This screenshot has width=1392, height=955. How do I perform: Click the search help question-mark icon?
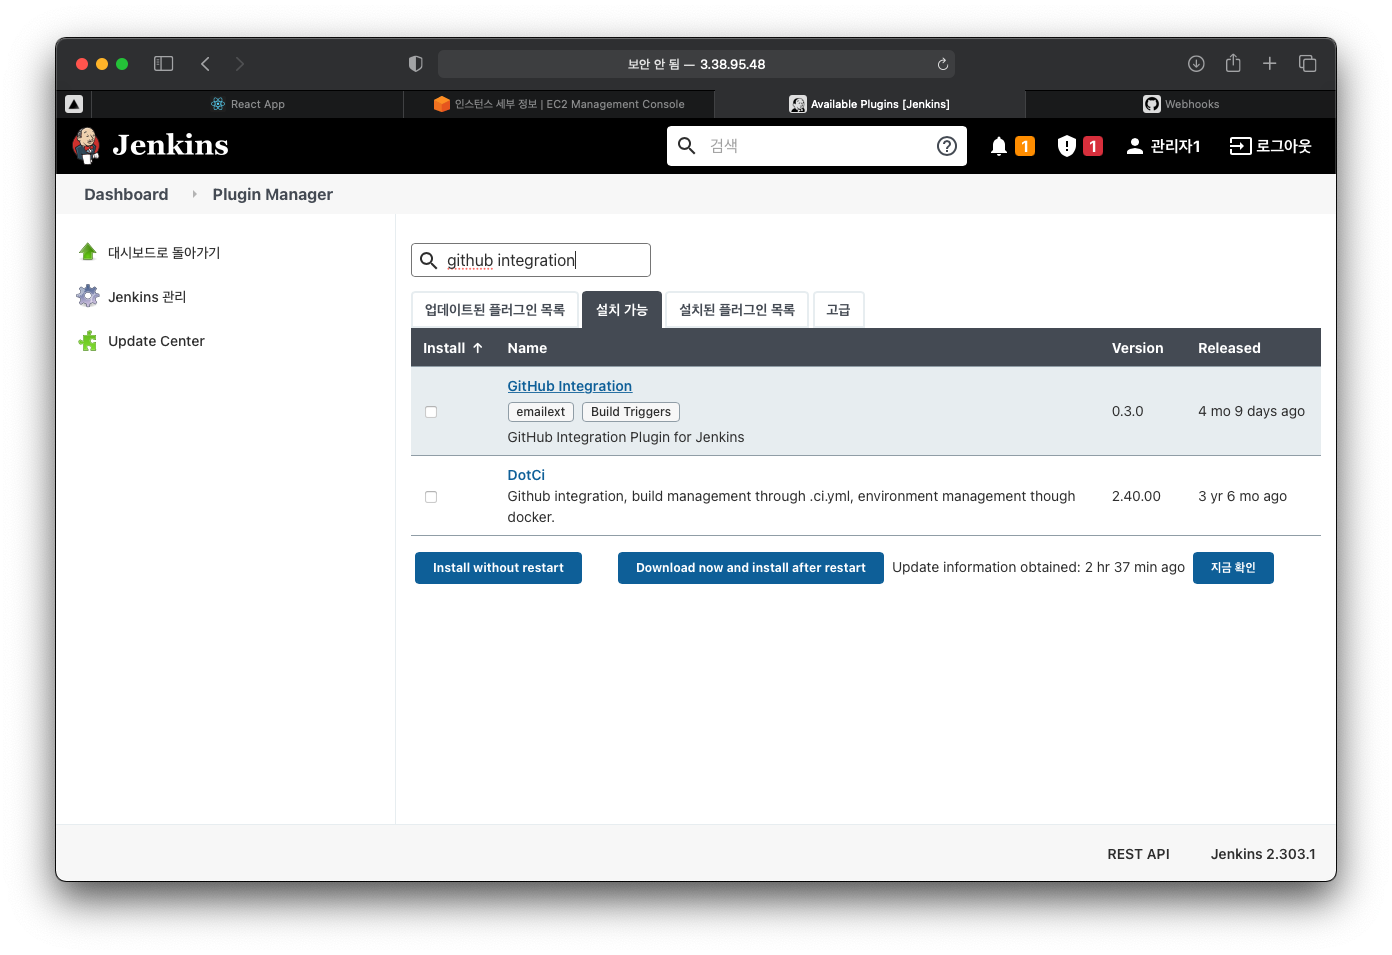click(x=946, y=146)
